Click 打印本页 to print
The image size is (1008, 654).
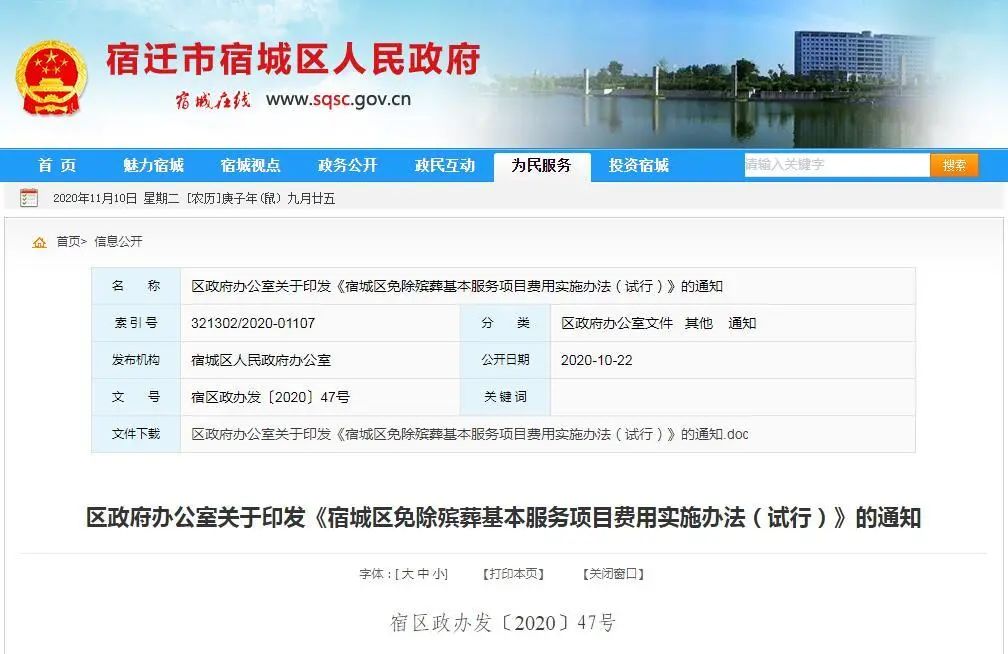click(514, 574)
